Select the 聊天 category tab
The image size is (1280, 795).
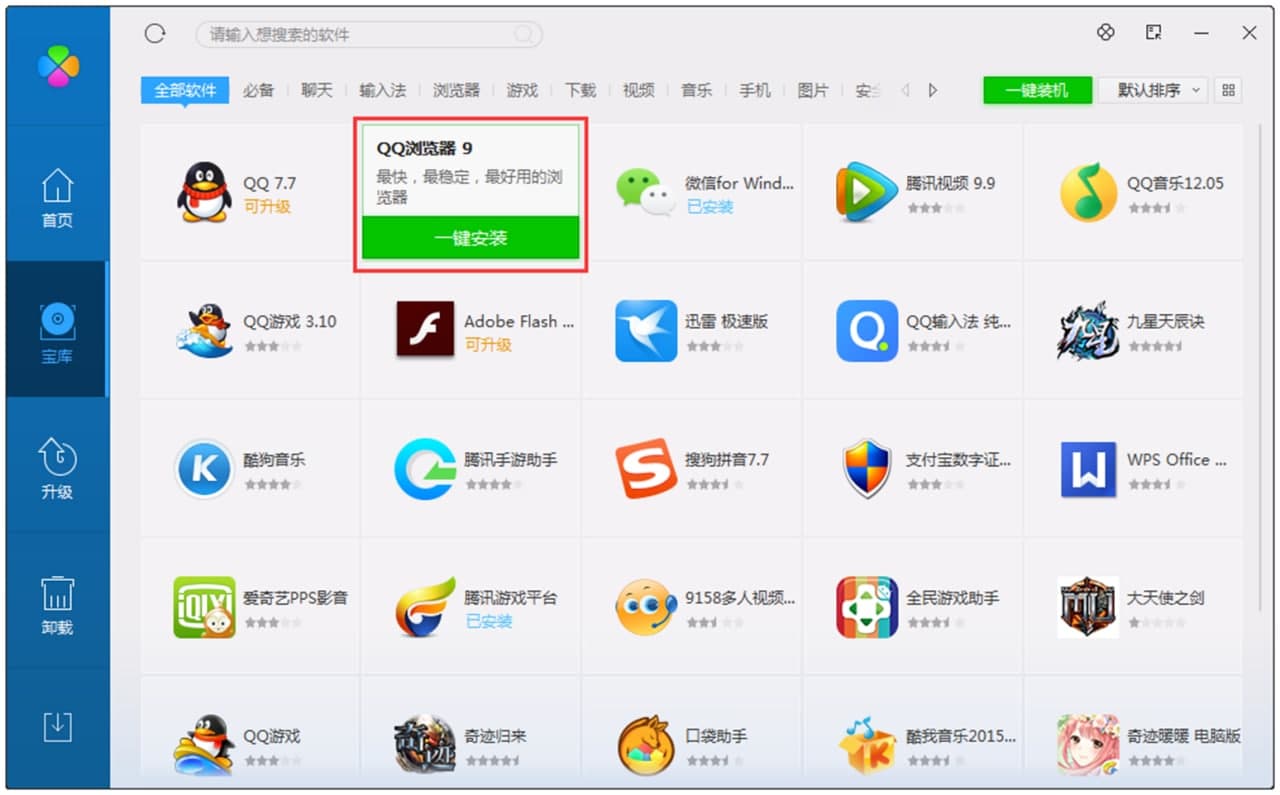(316, 90)
